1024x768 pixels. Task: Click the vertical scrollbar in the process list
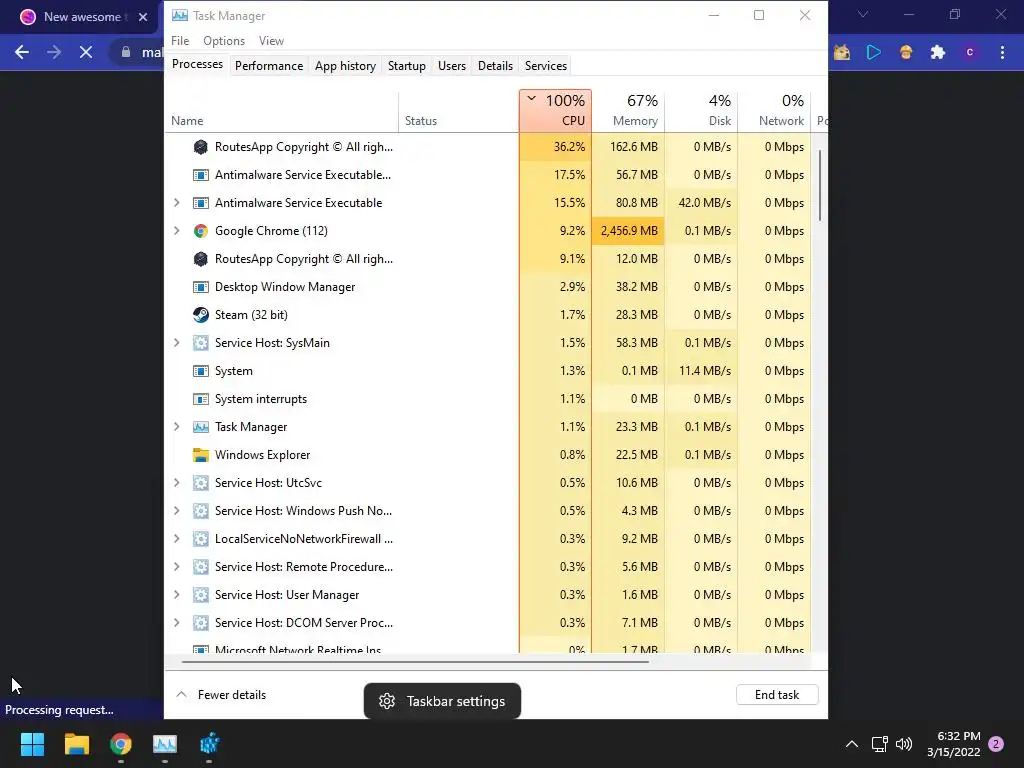pos(820,185)
